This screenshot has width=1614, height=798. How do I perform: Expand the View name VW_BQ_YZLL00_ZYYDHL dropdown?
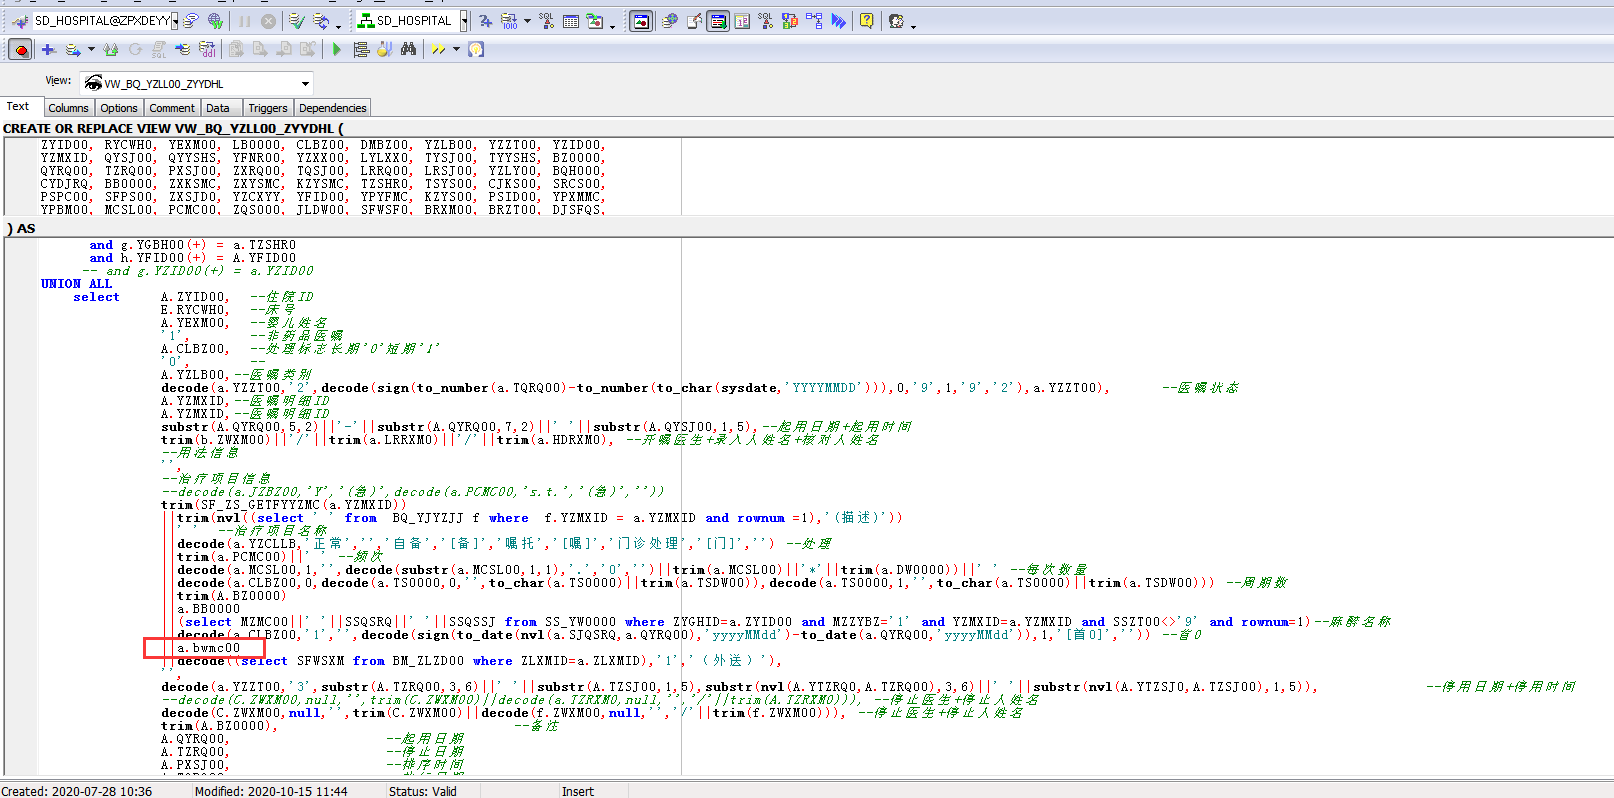(x=305, y=83)
